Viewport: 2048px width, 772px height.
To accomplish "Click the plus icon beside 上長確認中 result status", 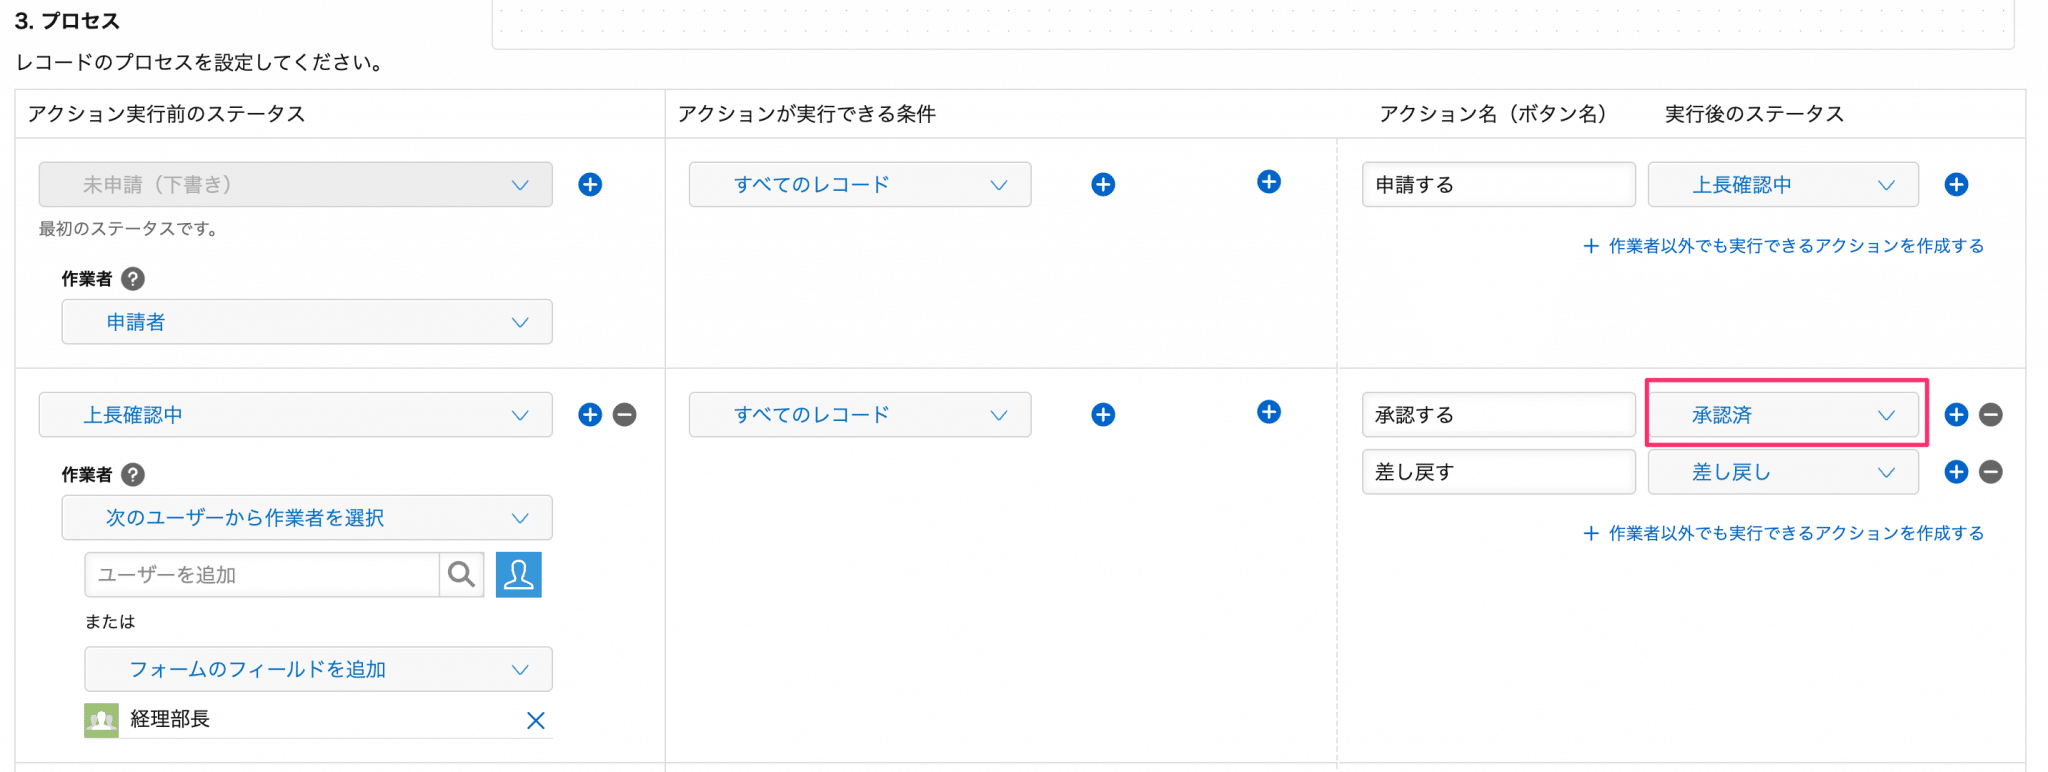I will 1956,184.
